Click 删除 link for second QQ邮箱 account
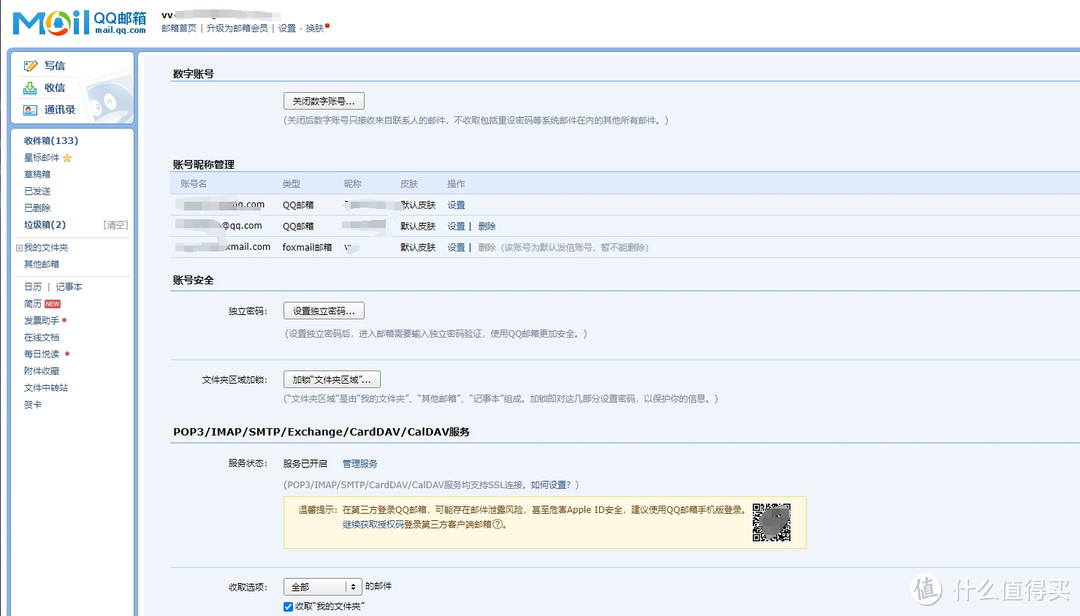 (486, 226)
